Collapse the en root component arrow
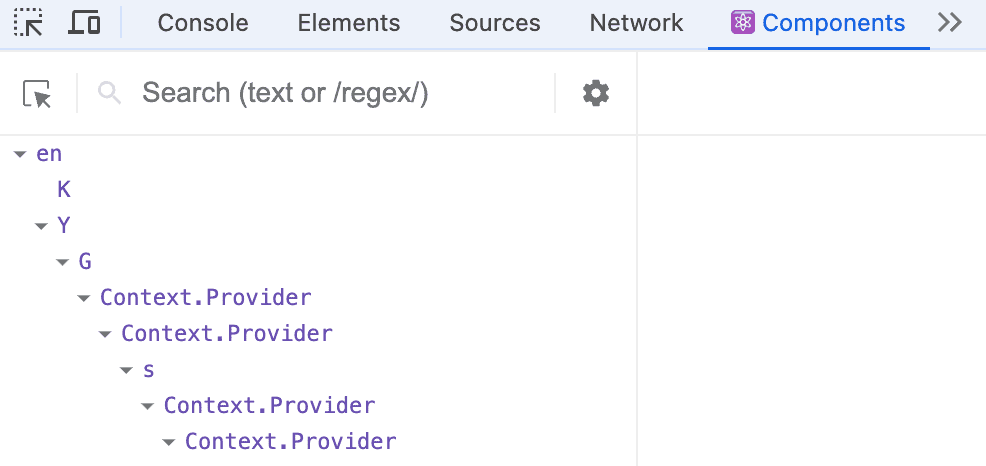986x466 pixels. [20, 154]
